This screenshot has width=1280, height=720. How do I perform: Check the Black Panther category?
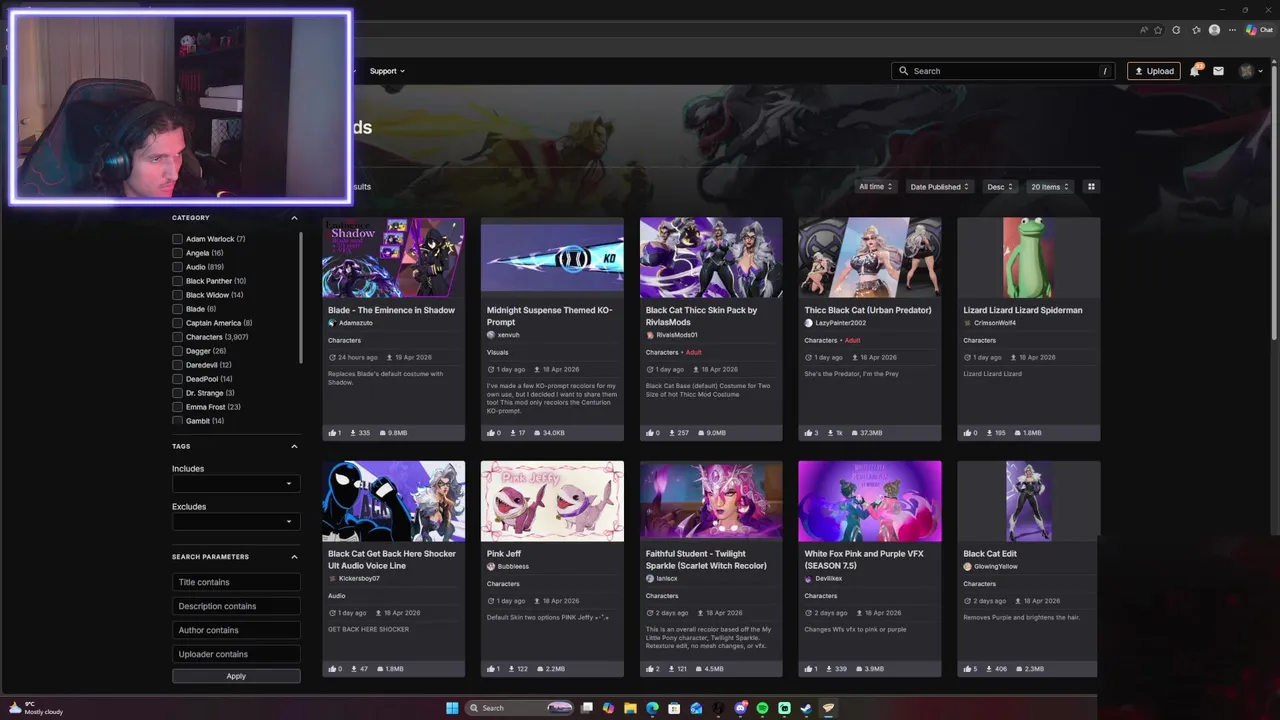pos(177,281)
